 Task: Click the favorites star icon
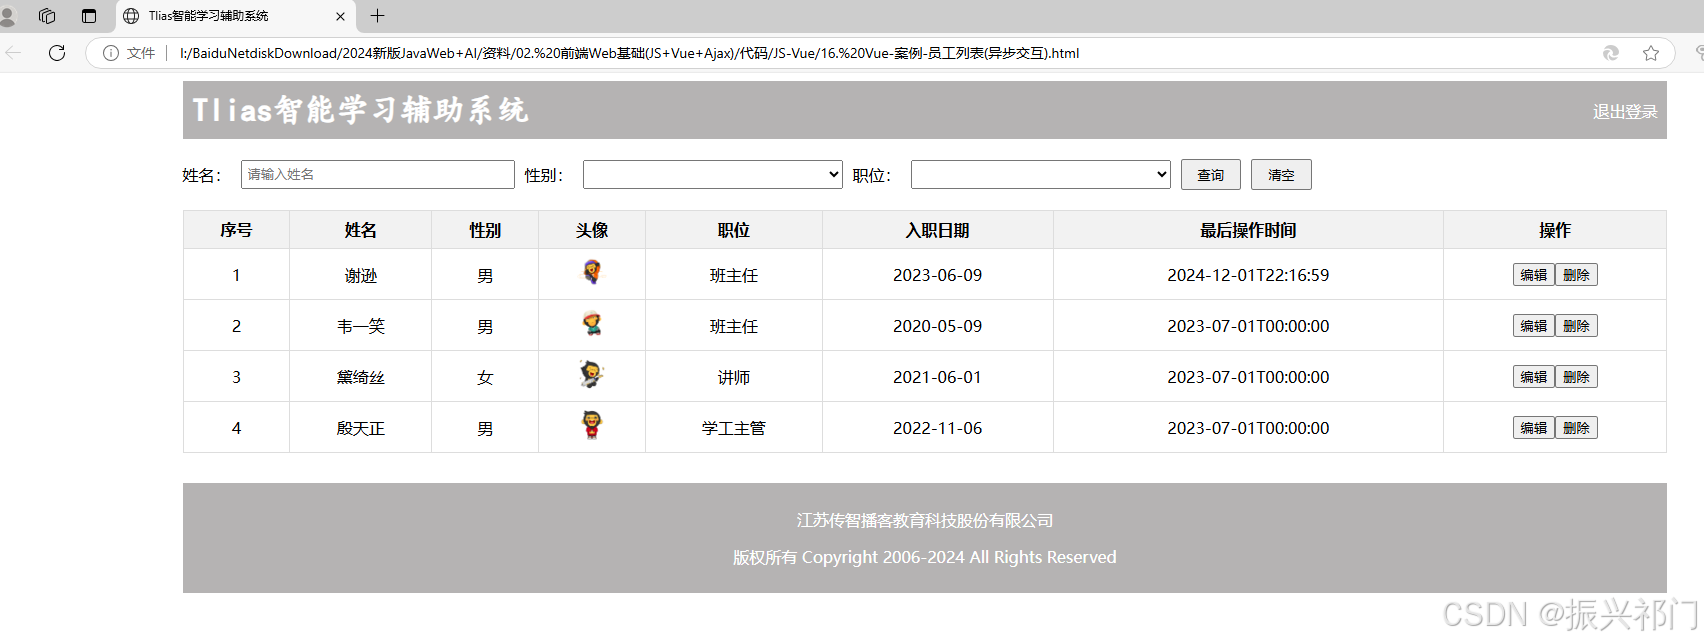(x=1651, y=53)
